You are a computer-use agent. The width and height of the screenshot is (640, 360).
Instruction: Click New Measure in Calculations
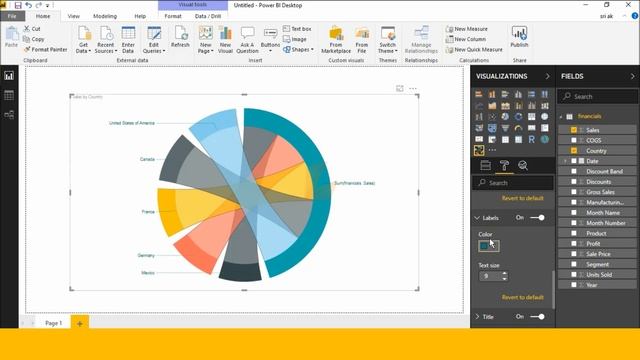click(x=467, y=29)
